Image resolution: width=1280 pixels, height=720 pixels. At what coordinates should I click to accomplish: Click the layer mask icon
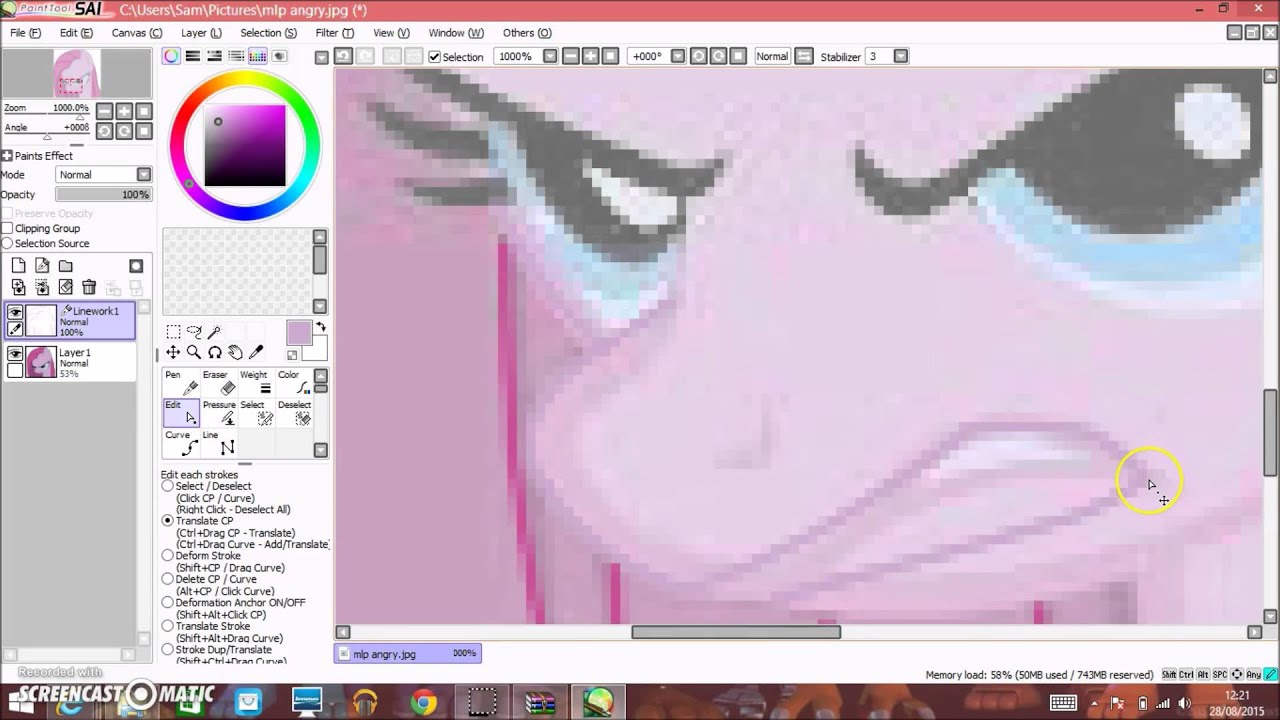pyautogui.click(x=136, y=266)
